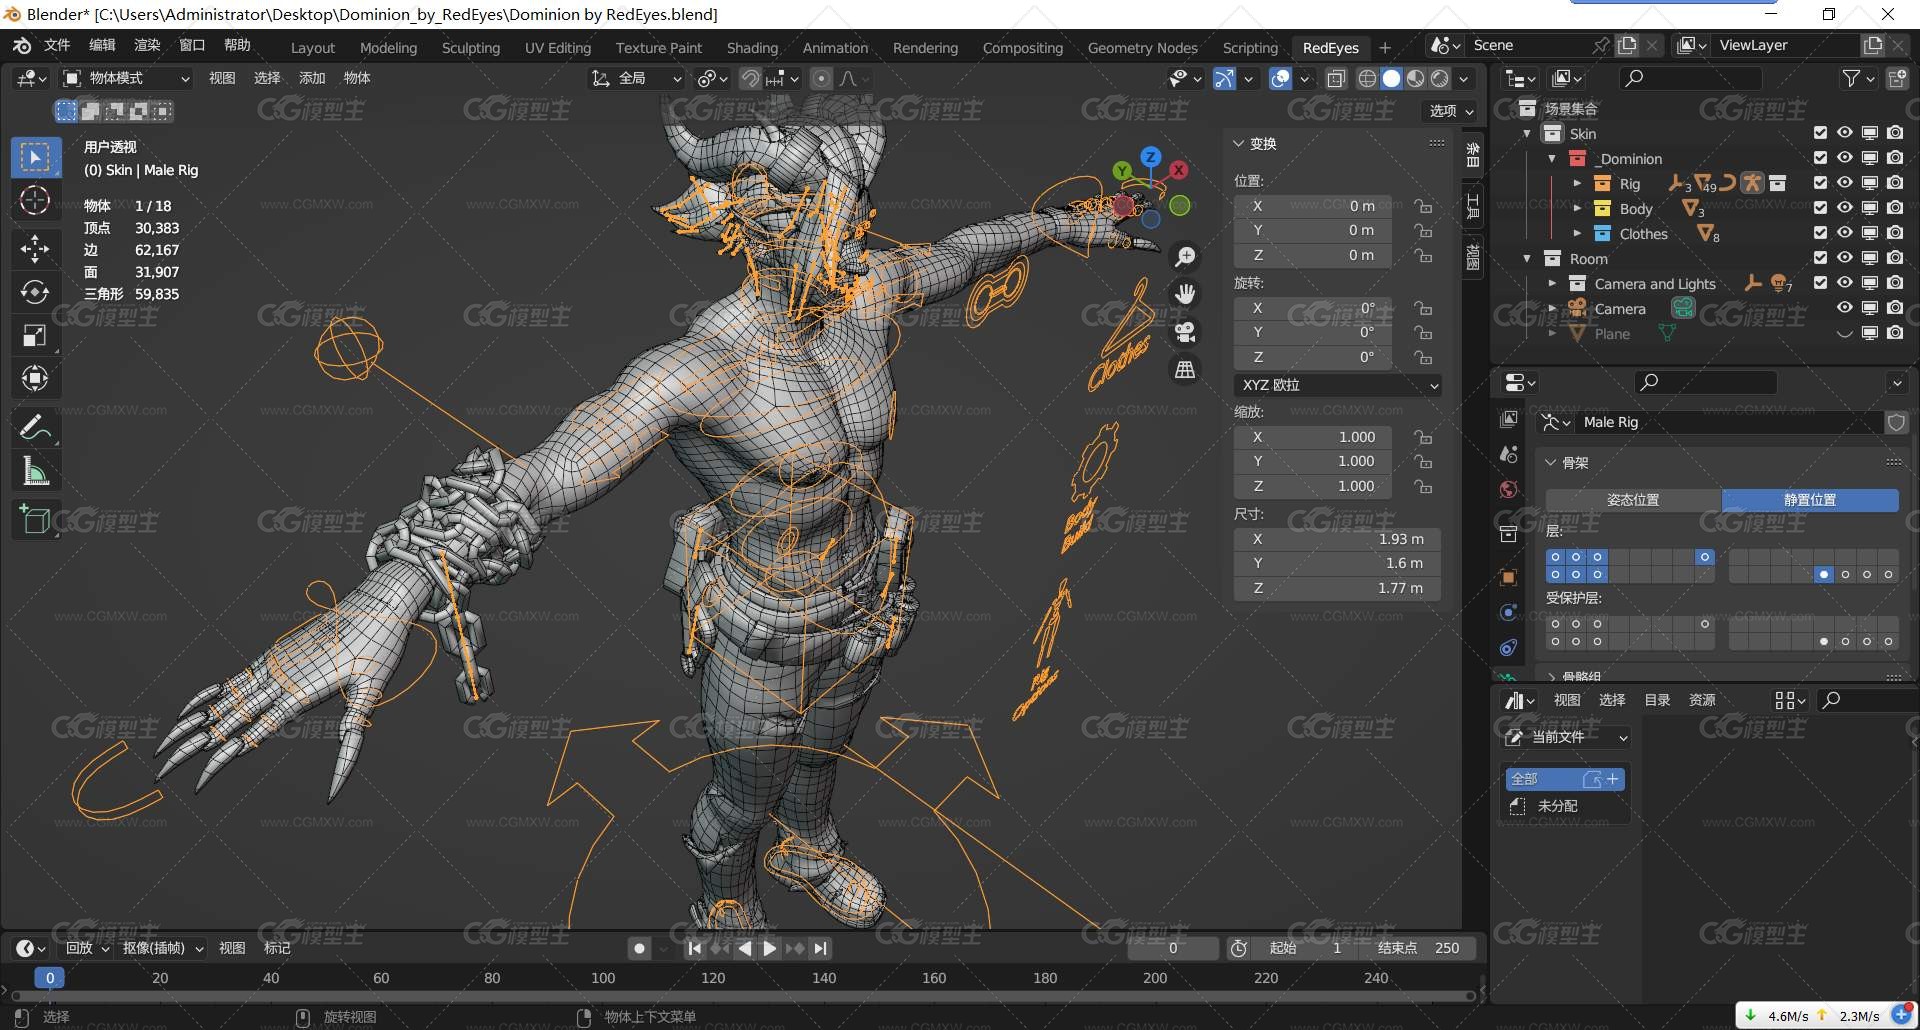The height and width of the screenshot is (1030, 1920).
Task: Select the Transform tool
Action: pos(35,378)
